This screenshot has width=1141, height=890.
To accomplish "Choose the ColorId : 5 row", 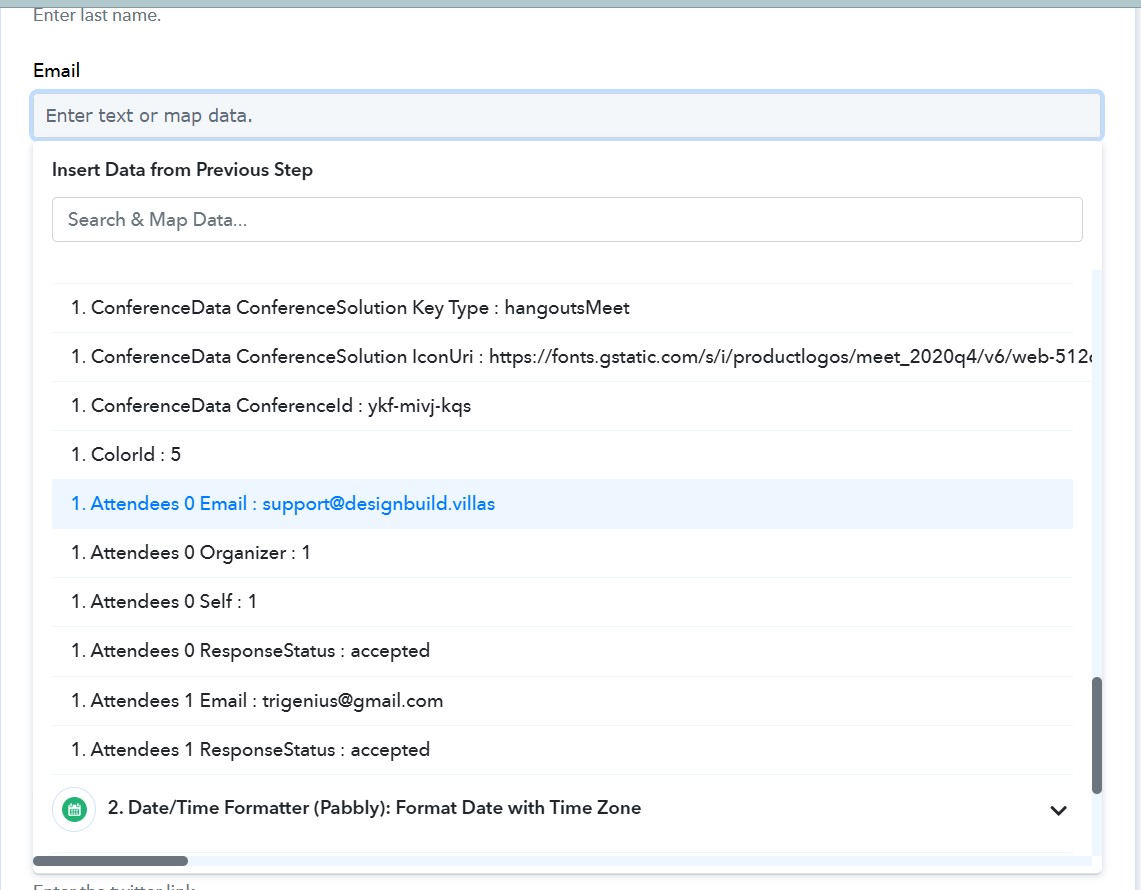I will pyautogui.click(x=562, y=455).
